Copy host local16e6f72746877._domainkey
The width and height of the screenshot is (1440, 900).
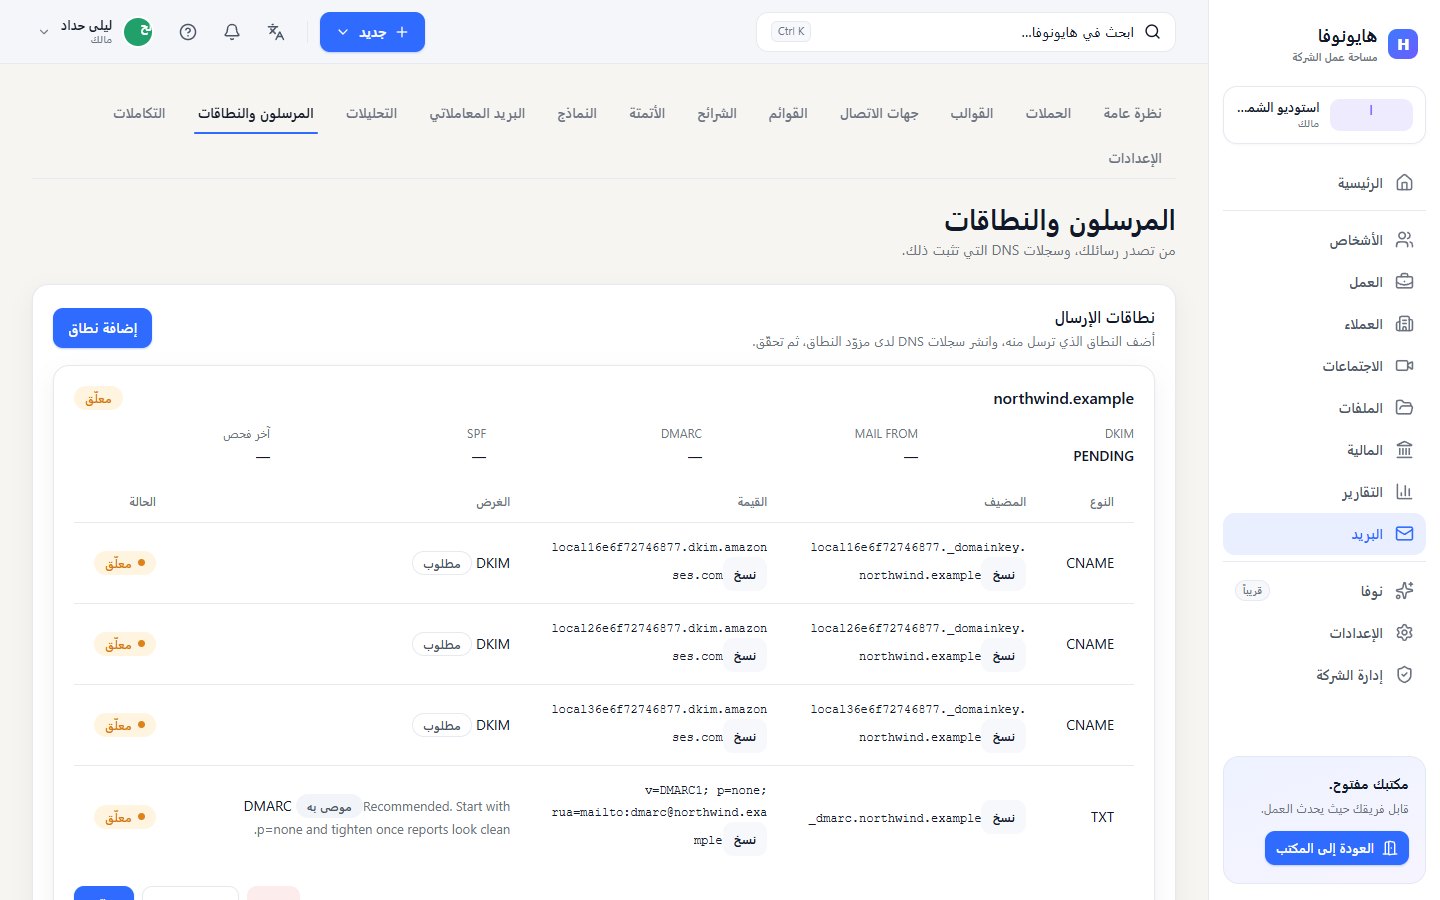(1004, 575)
